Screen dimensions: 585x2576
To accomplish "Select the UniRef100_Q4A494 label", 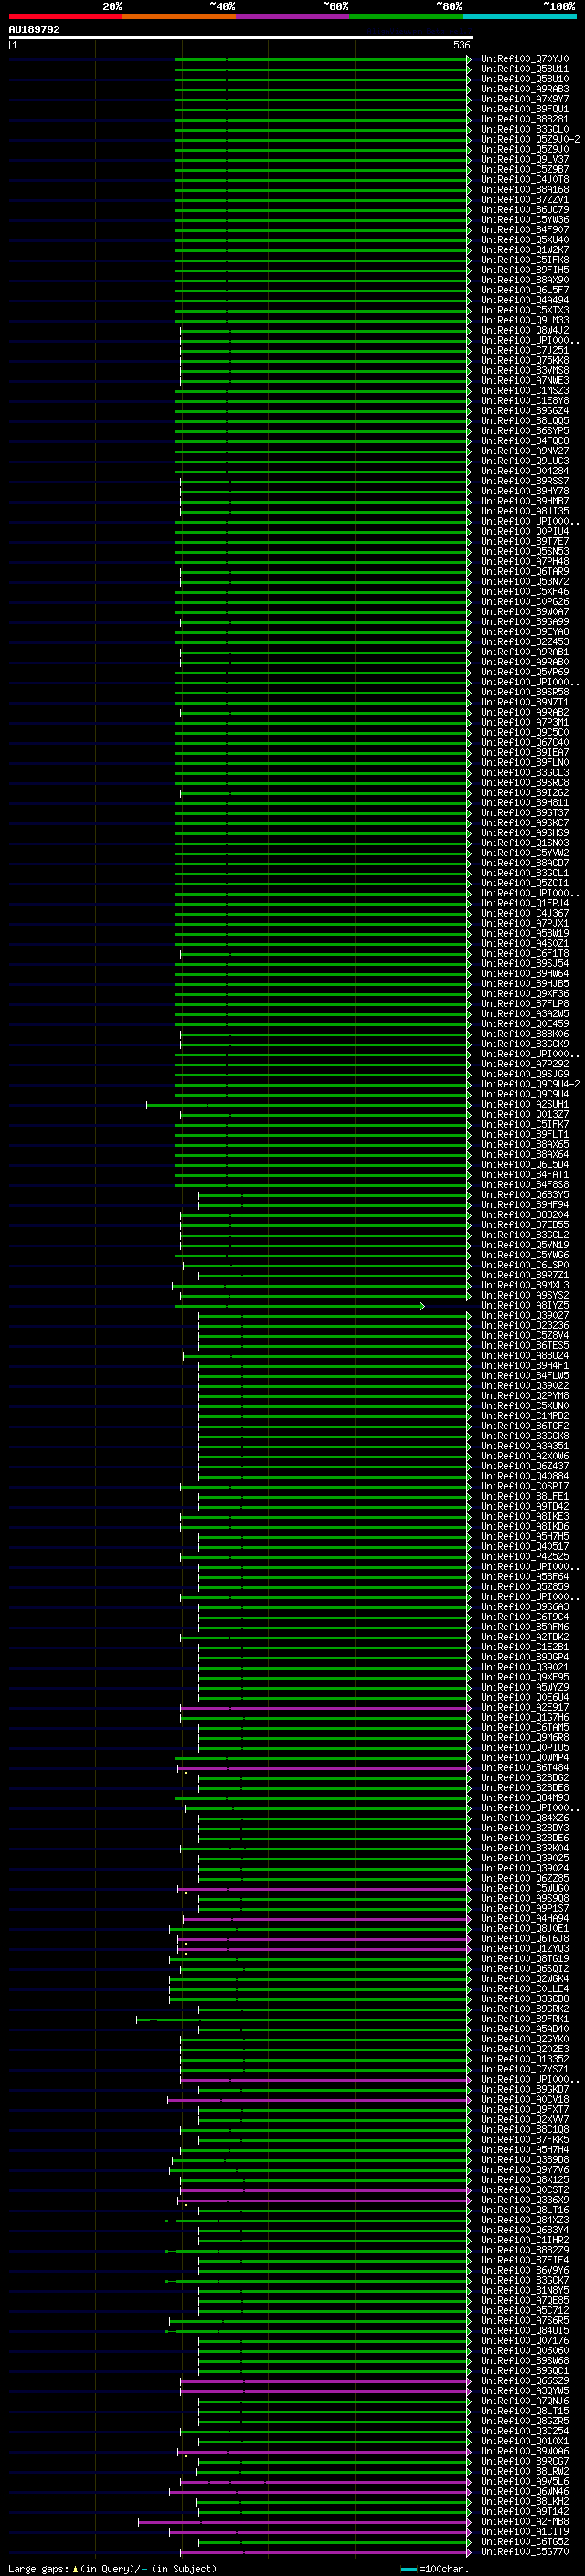I will (x=524, y=300).
